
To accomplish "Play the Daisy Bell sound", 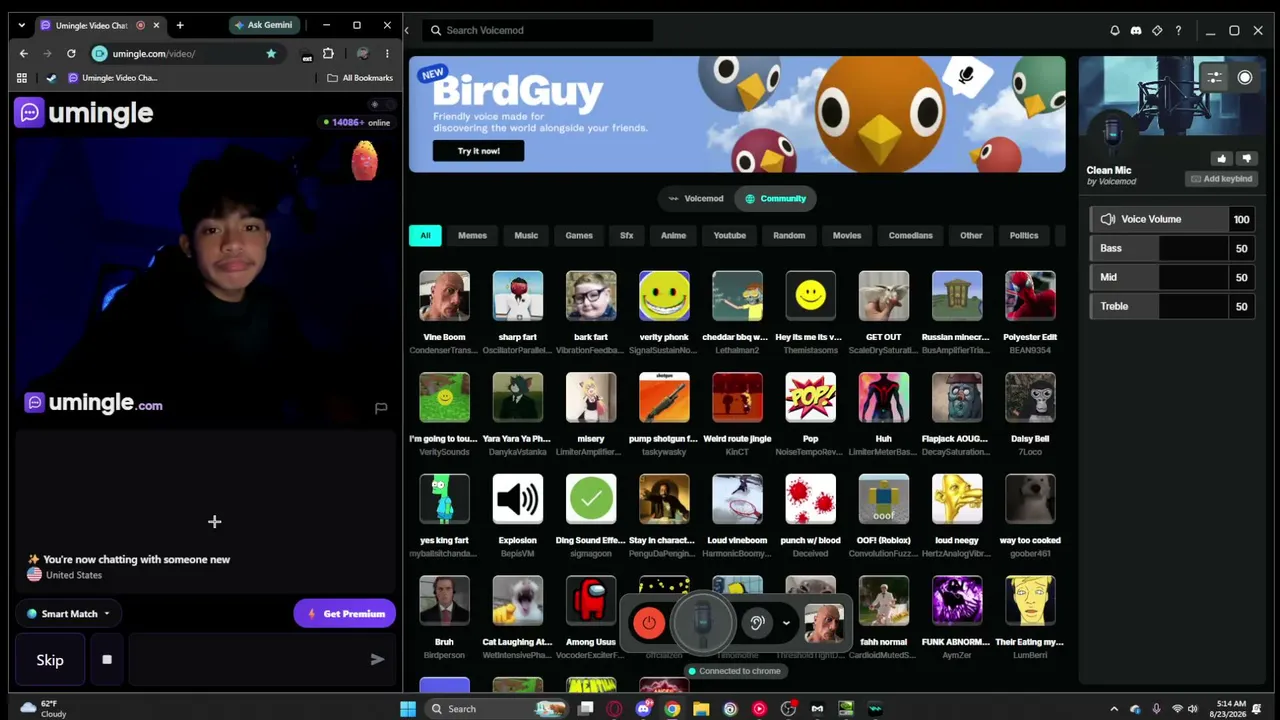I will pyautogui.click(x=1030, y=398).
